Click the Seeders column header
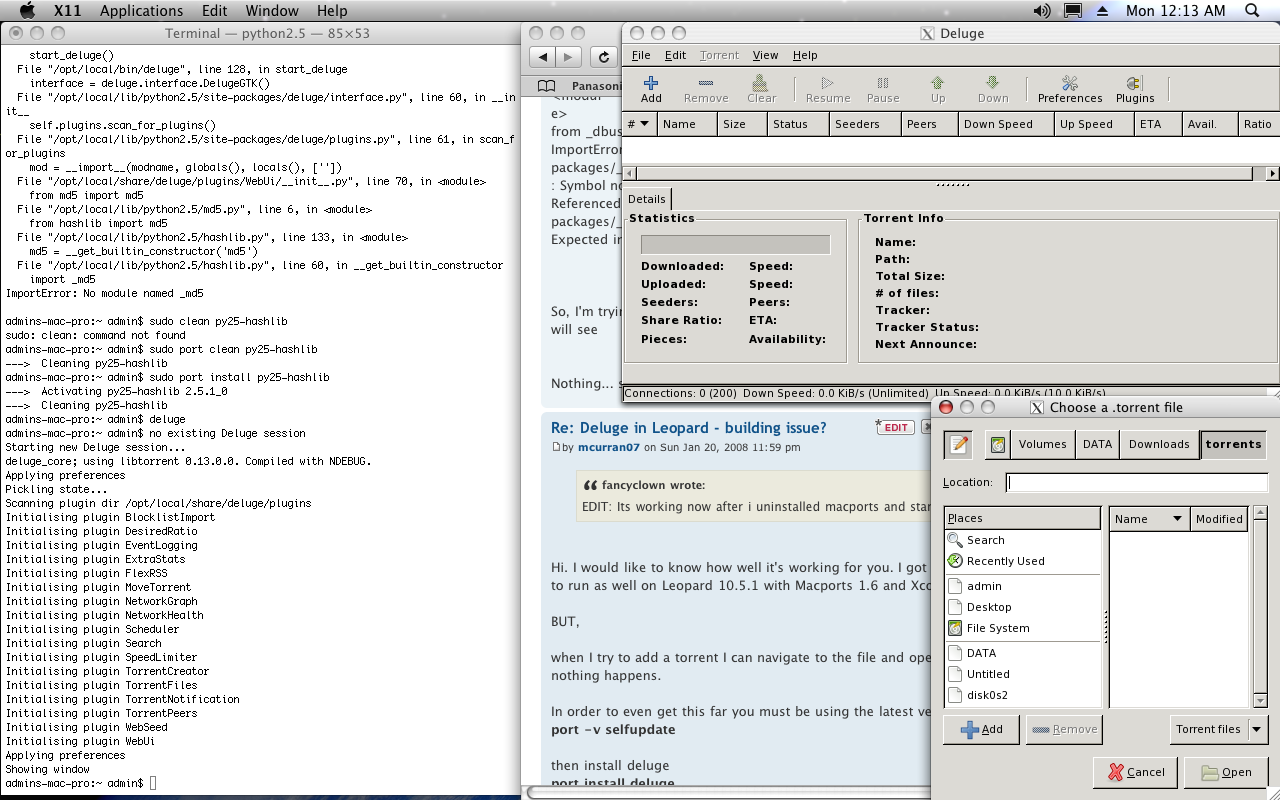This screenshot has width=1280, height=800. point(864,124)
